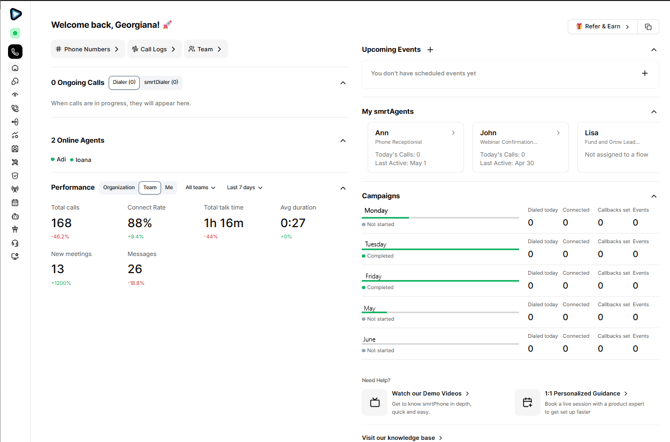This screenshot has width=670, height=442.
Task: Select the smrtDialer (0) toggle
Action: [161, 83]
